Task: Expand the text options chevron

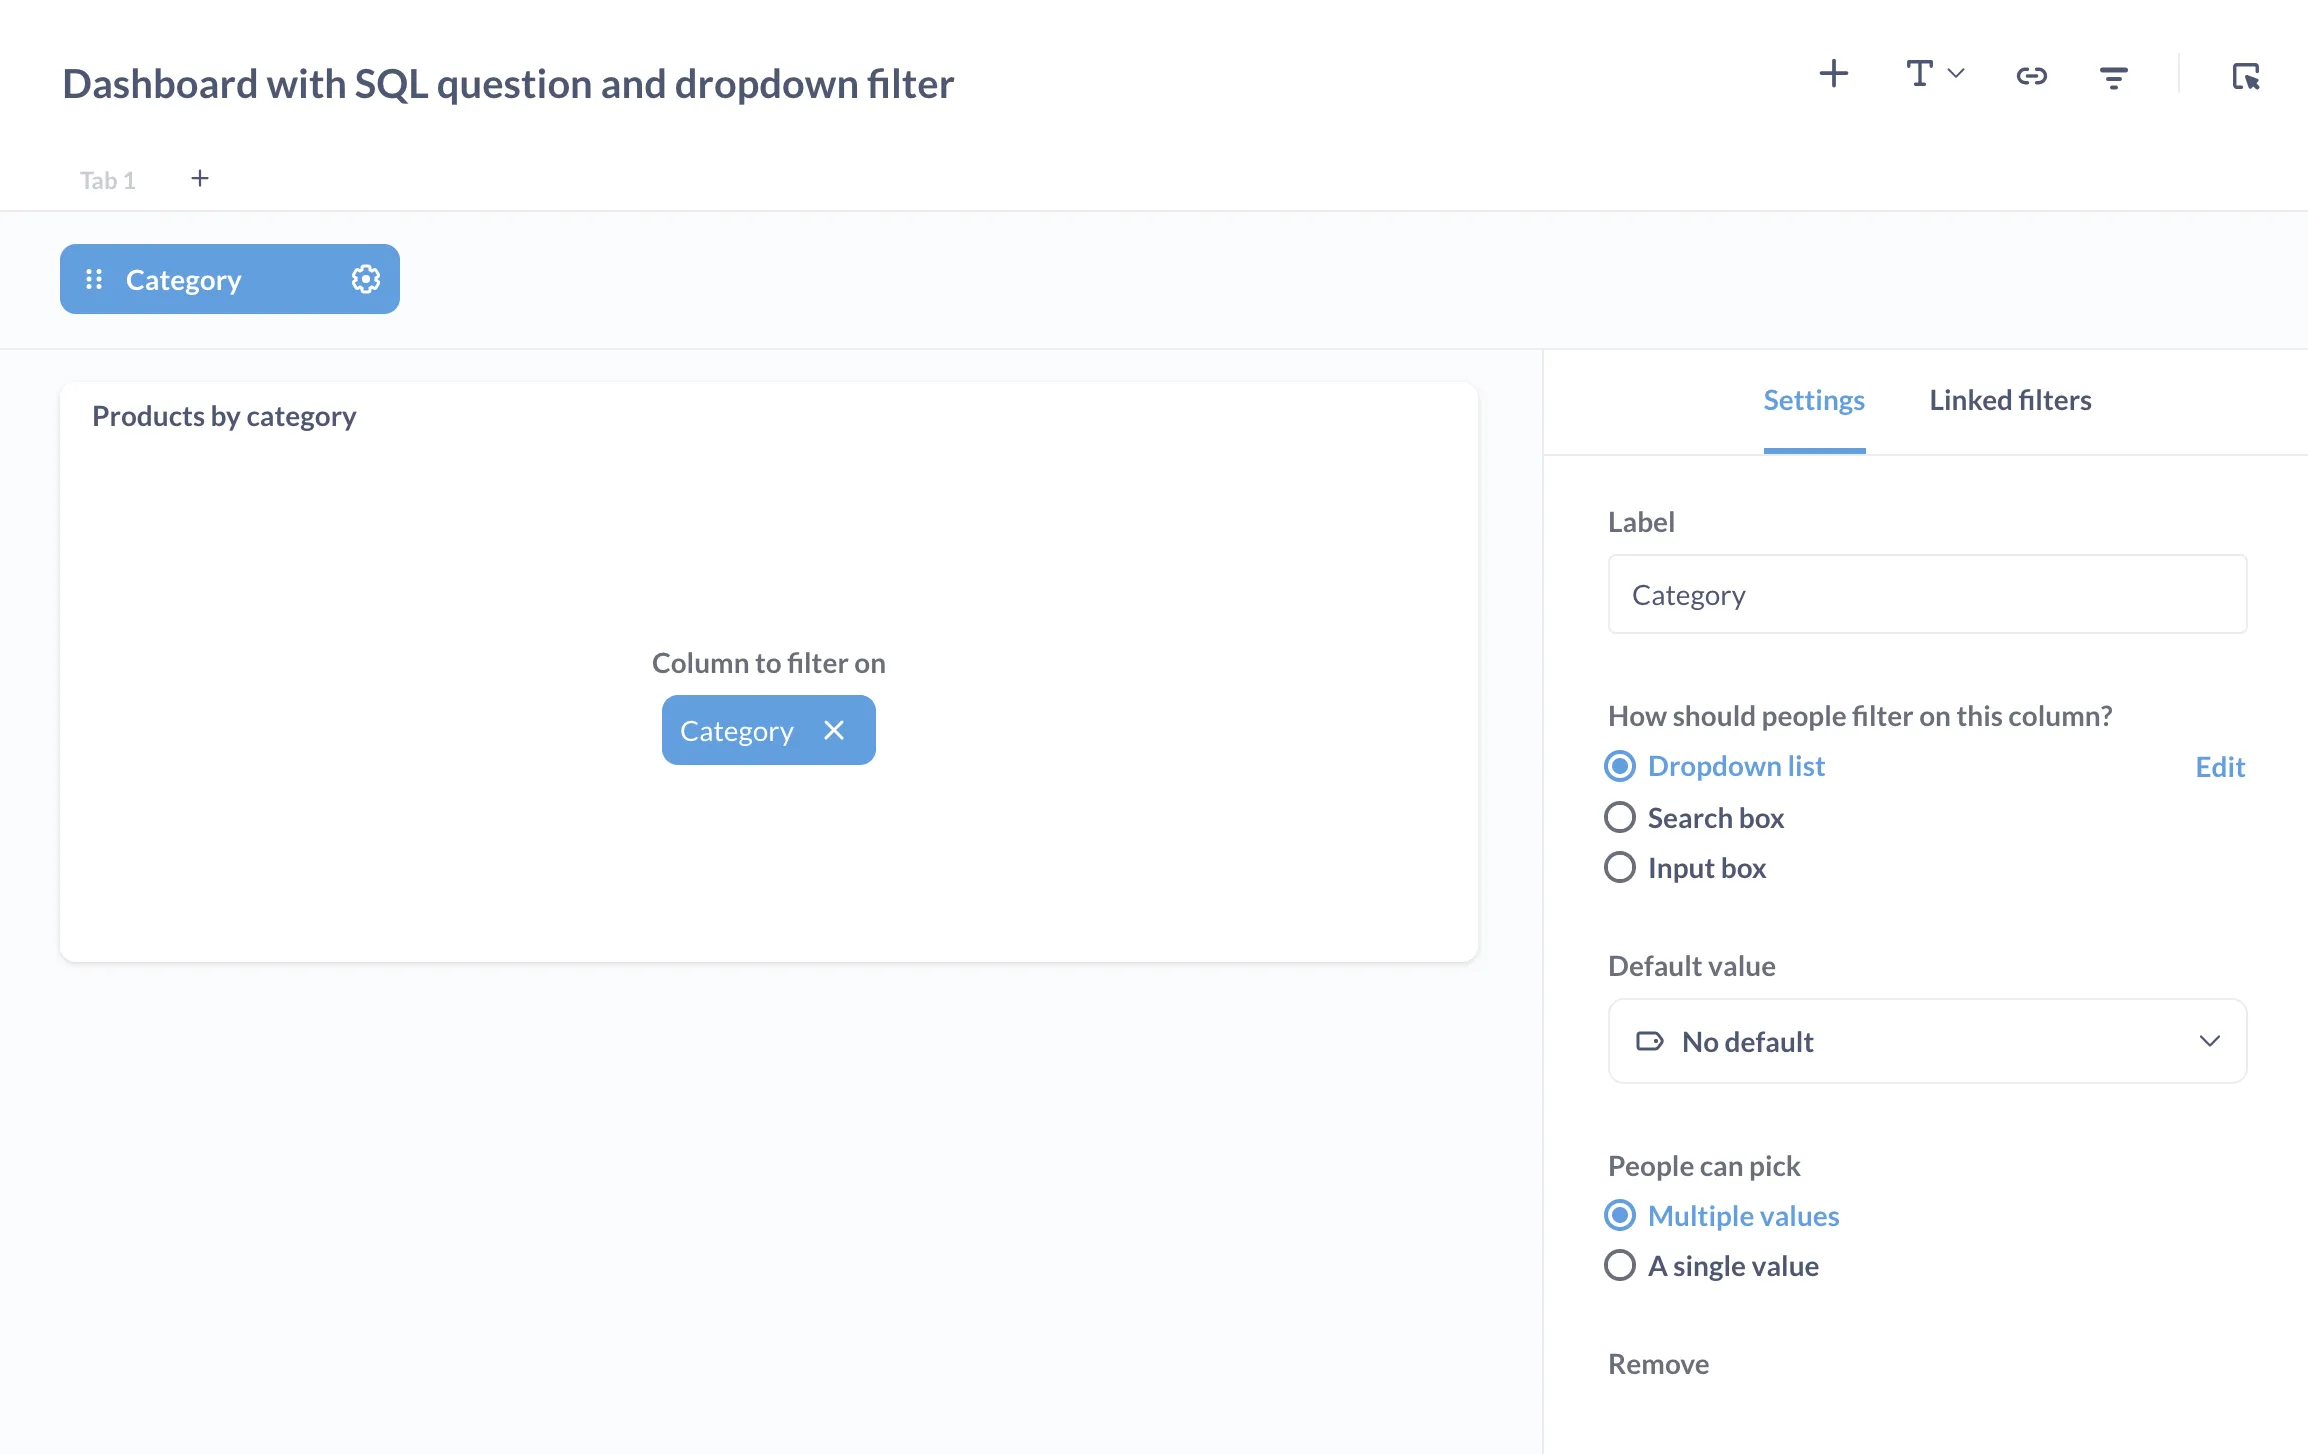Action: coord(1956,72)
